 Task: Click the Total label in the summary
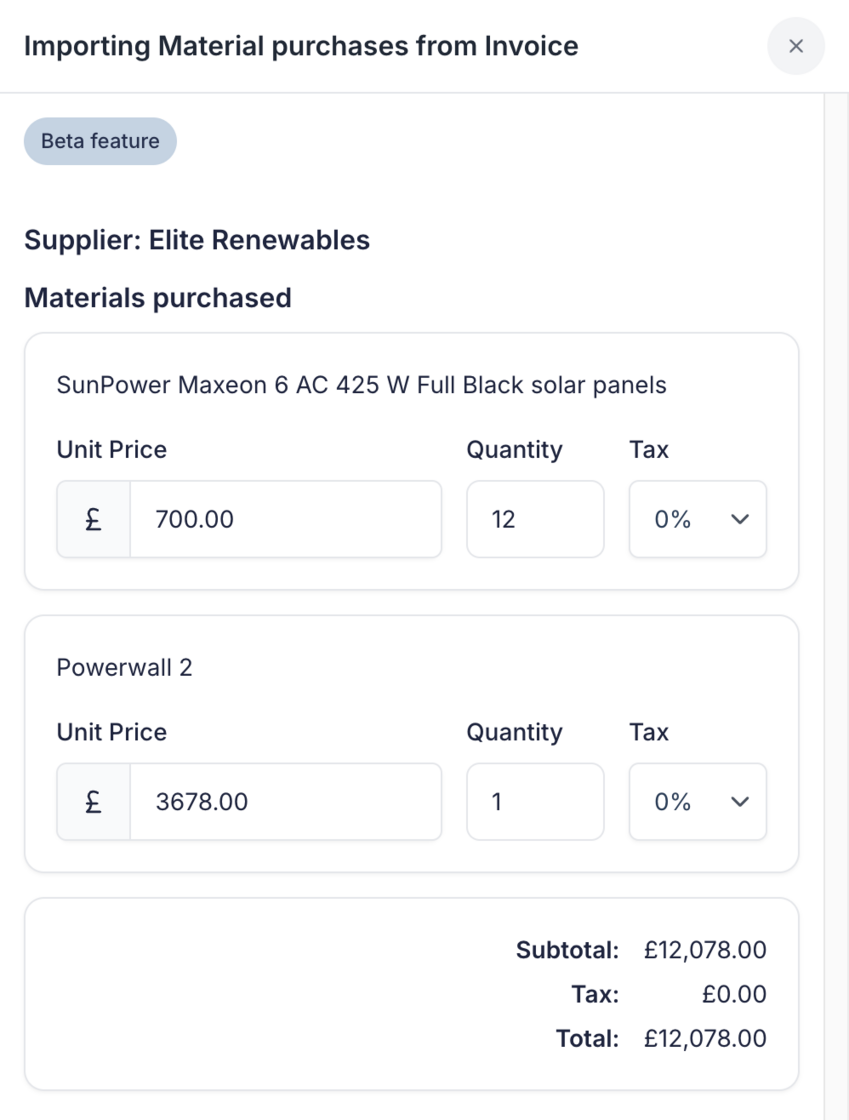click(x=587, y=1038)
